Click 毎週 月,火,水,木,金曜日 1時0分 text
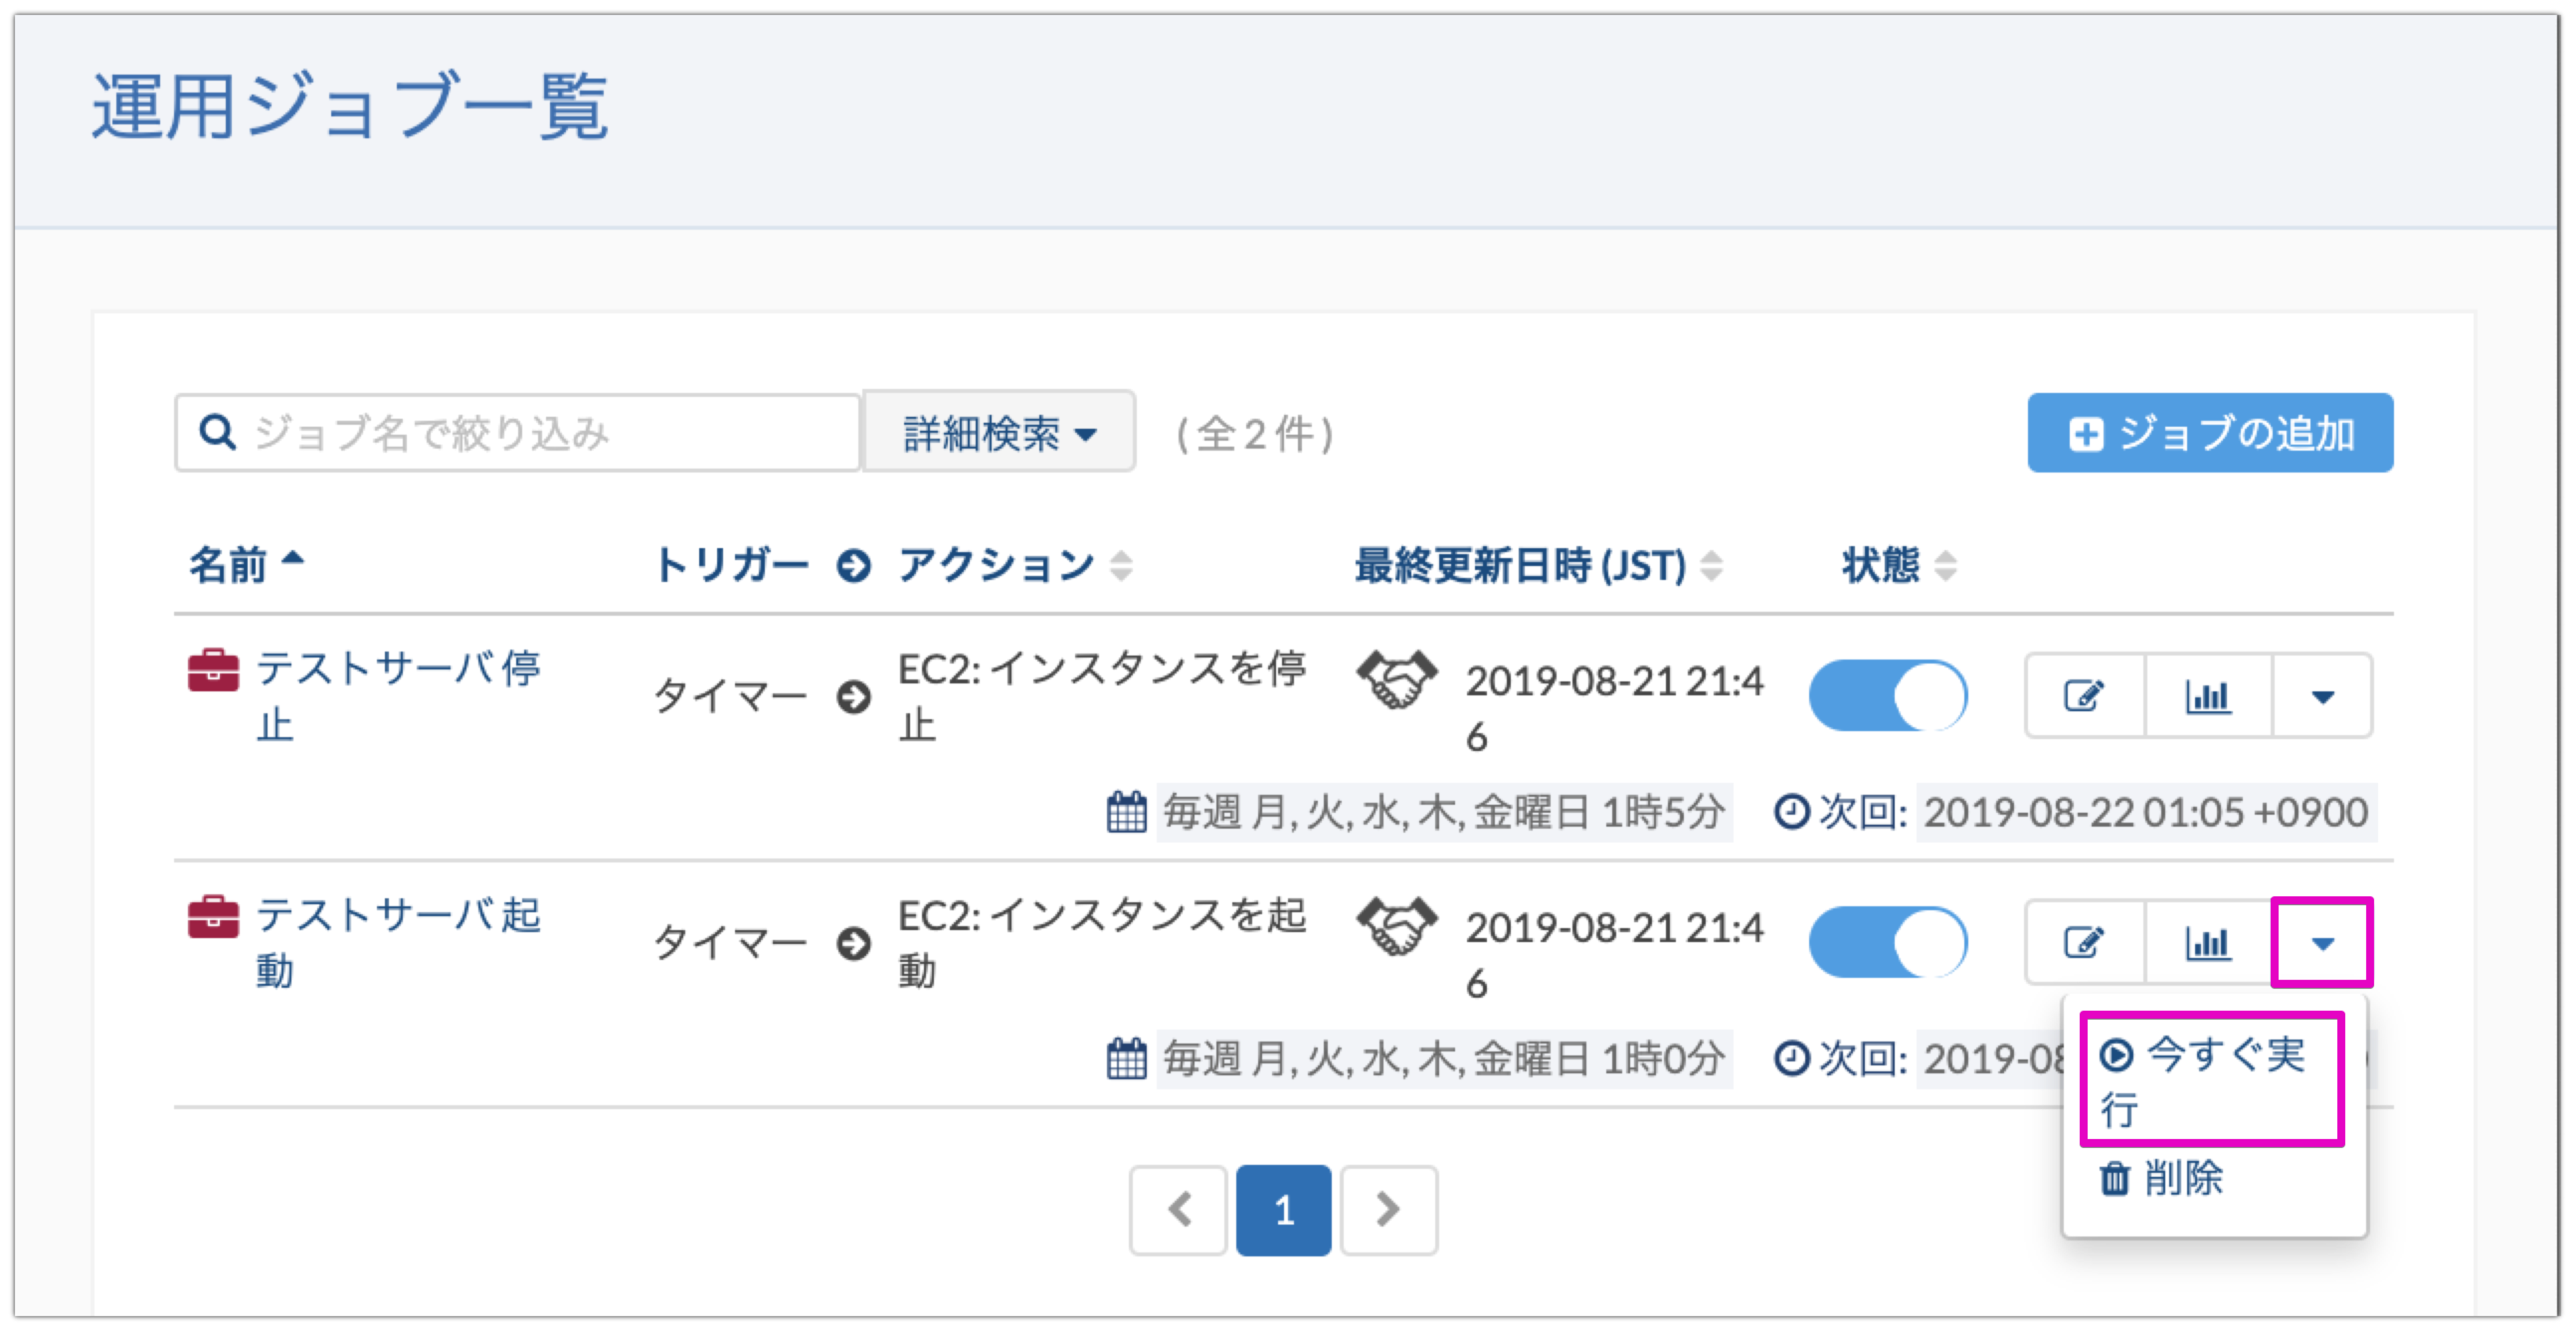2576x1331 pixels. 1444,1058
